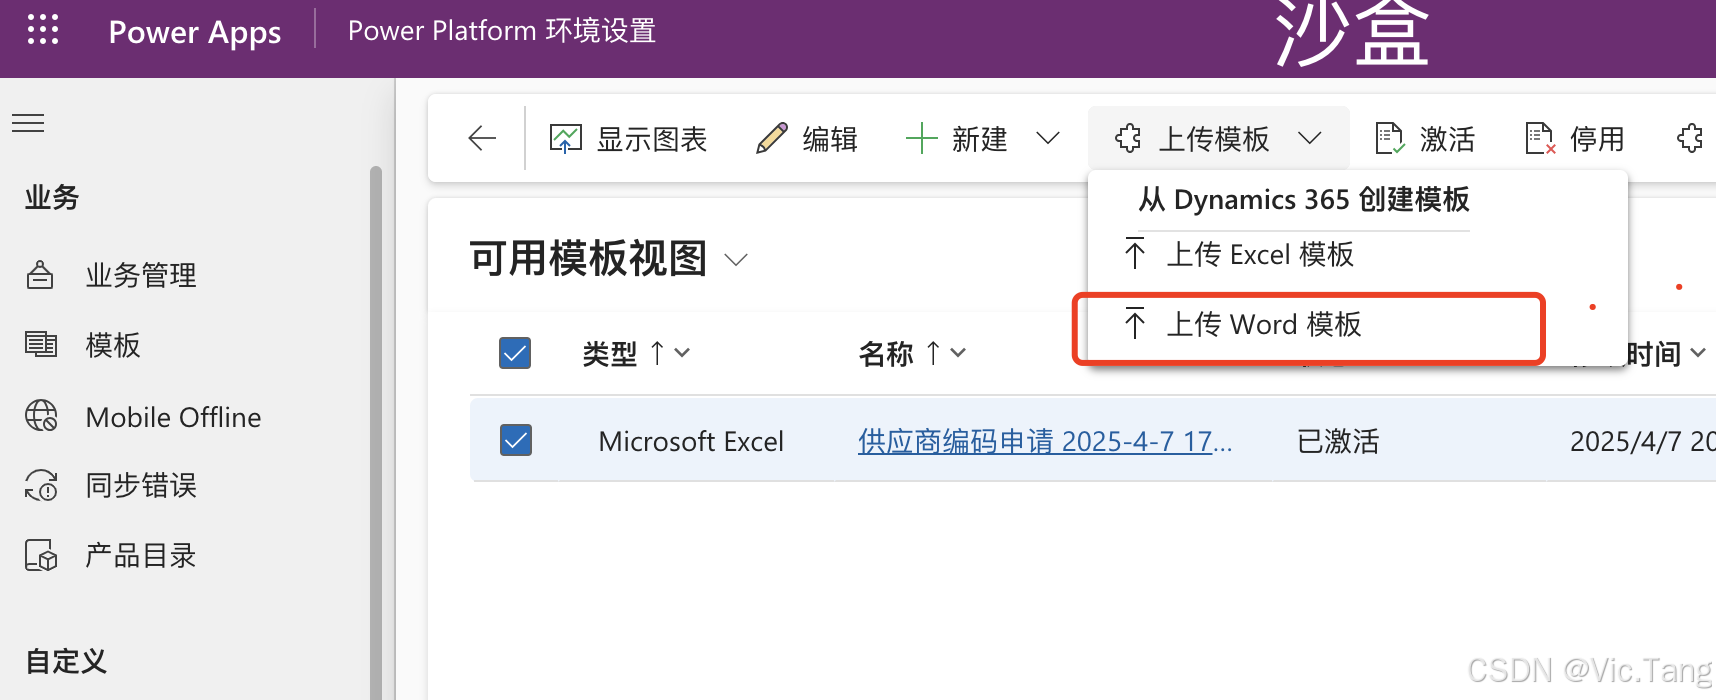
Task: Click the 模板 sidebar icon
Action: [x=41, y=344]
